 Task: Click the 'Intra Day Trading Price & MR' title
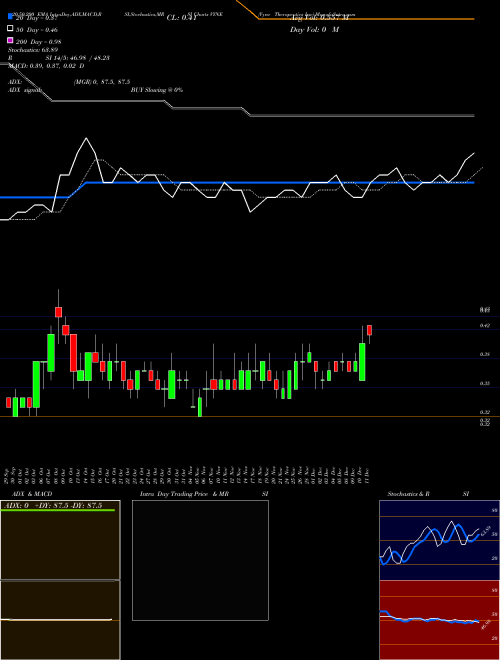[184, 494]
